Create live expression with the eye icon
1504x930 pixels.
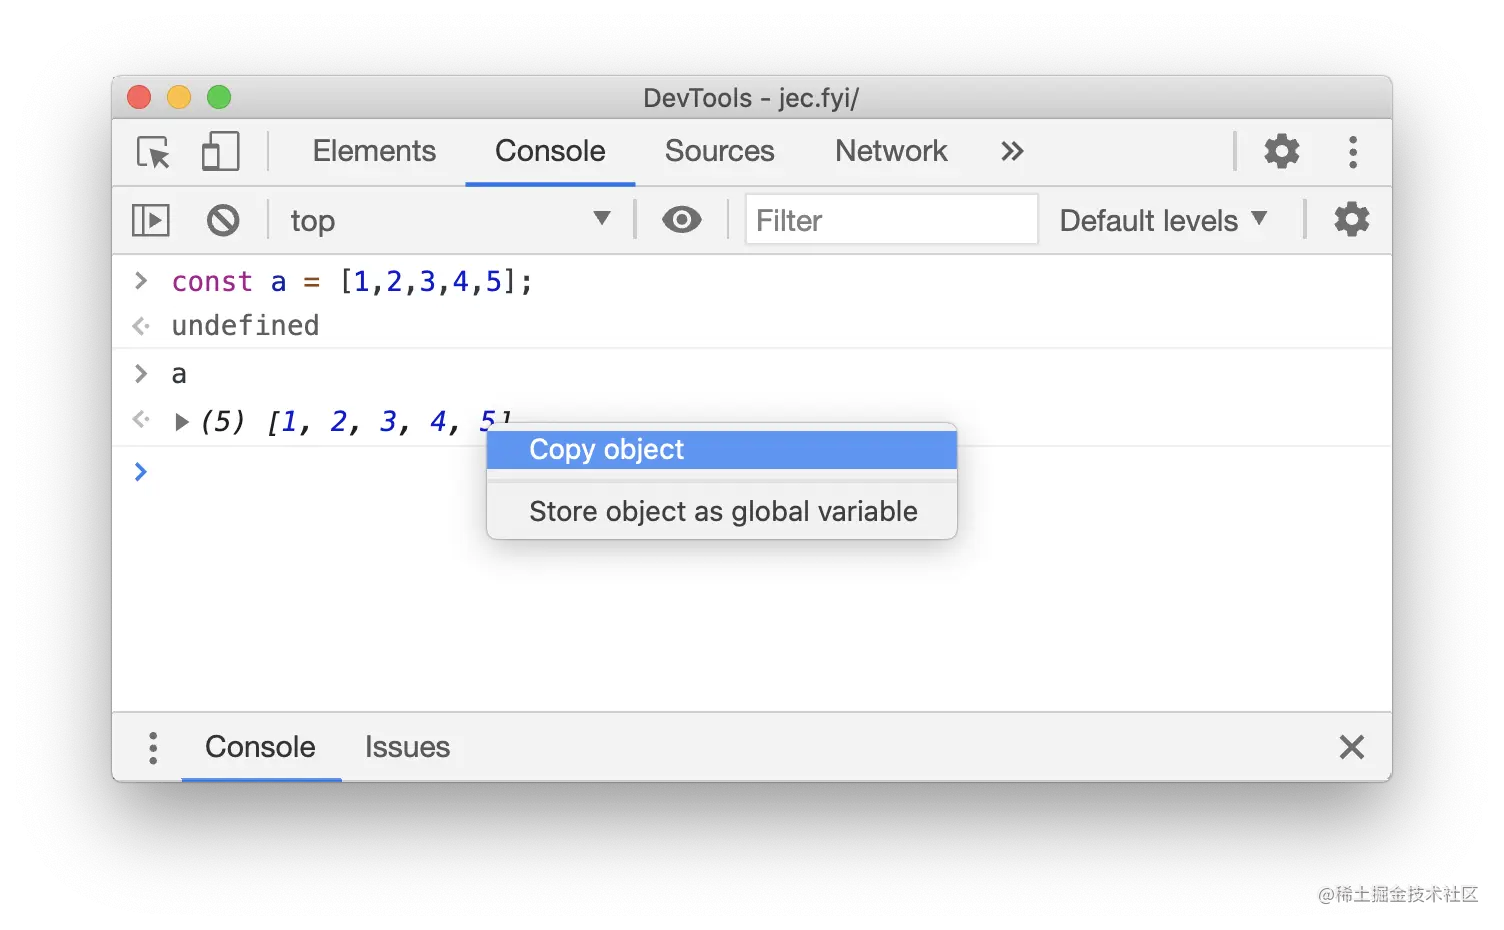[681, 220]
